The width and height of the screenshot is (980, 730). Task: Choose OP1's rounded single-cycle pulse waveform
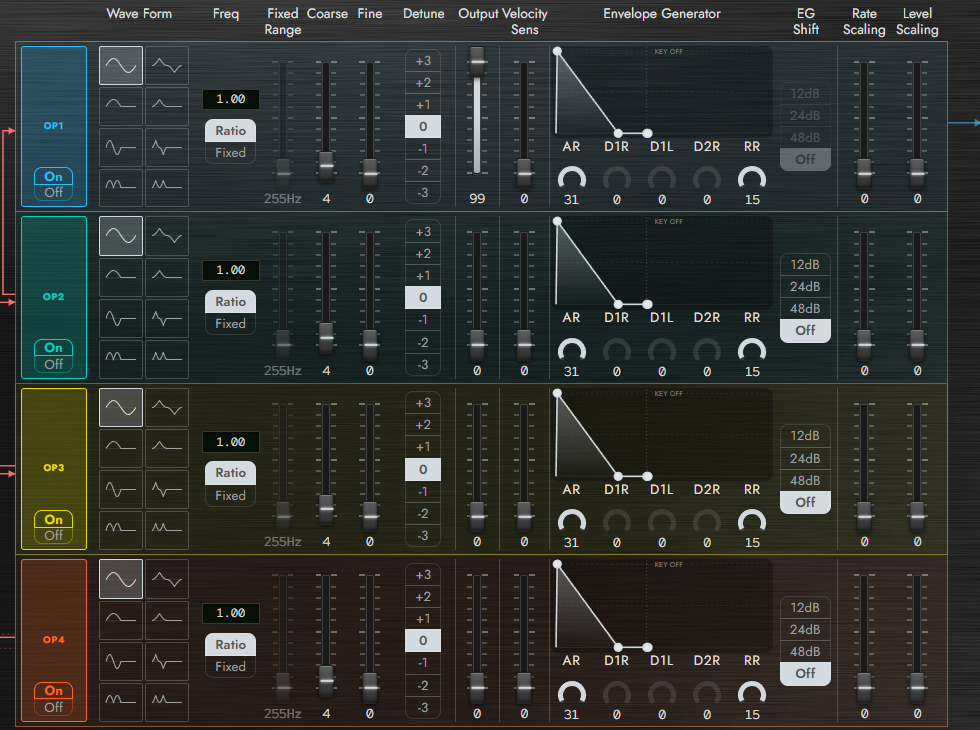pos(121,147)
